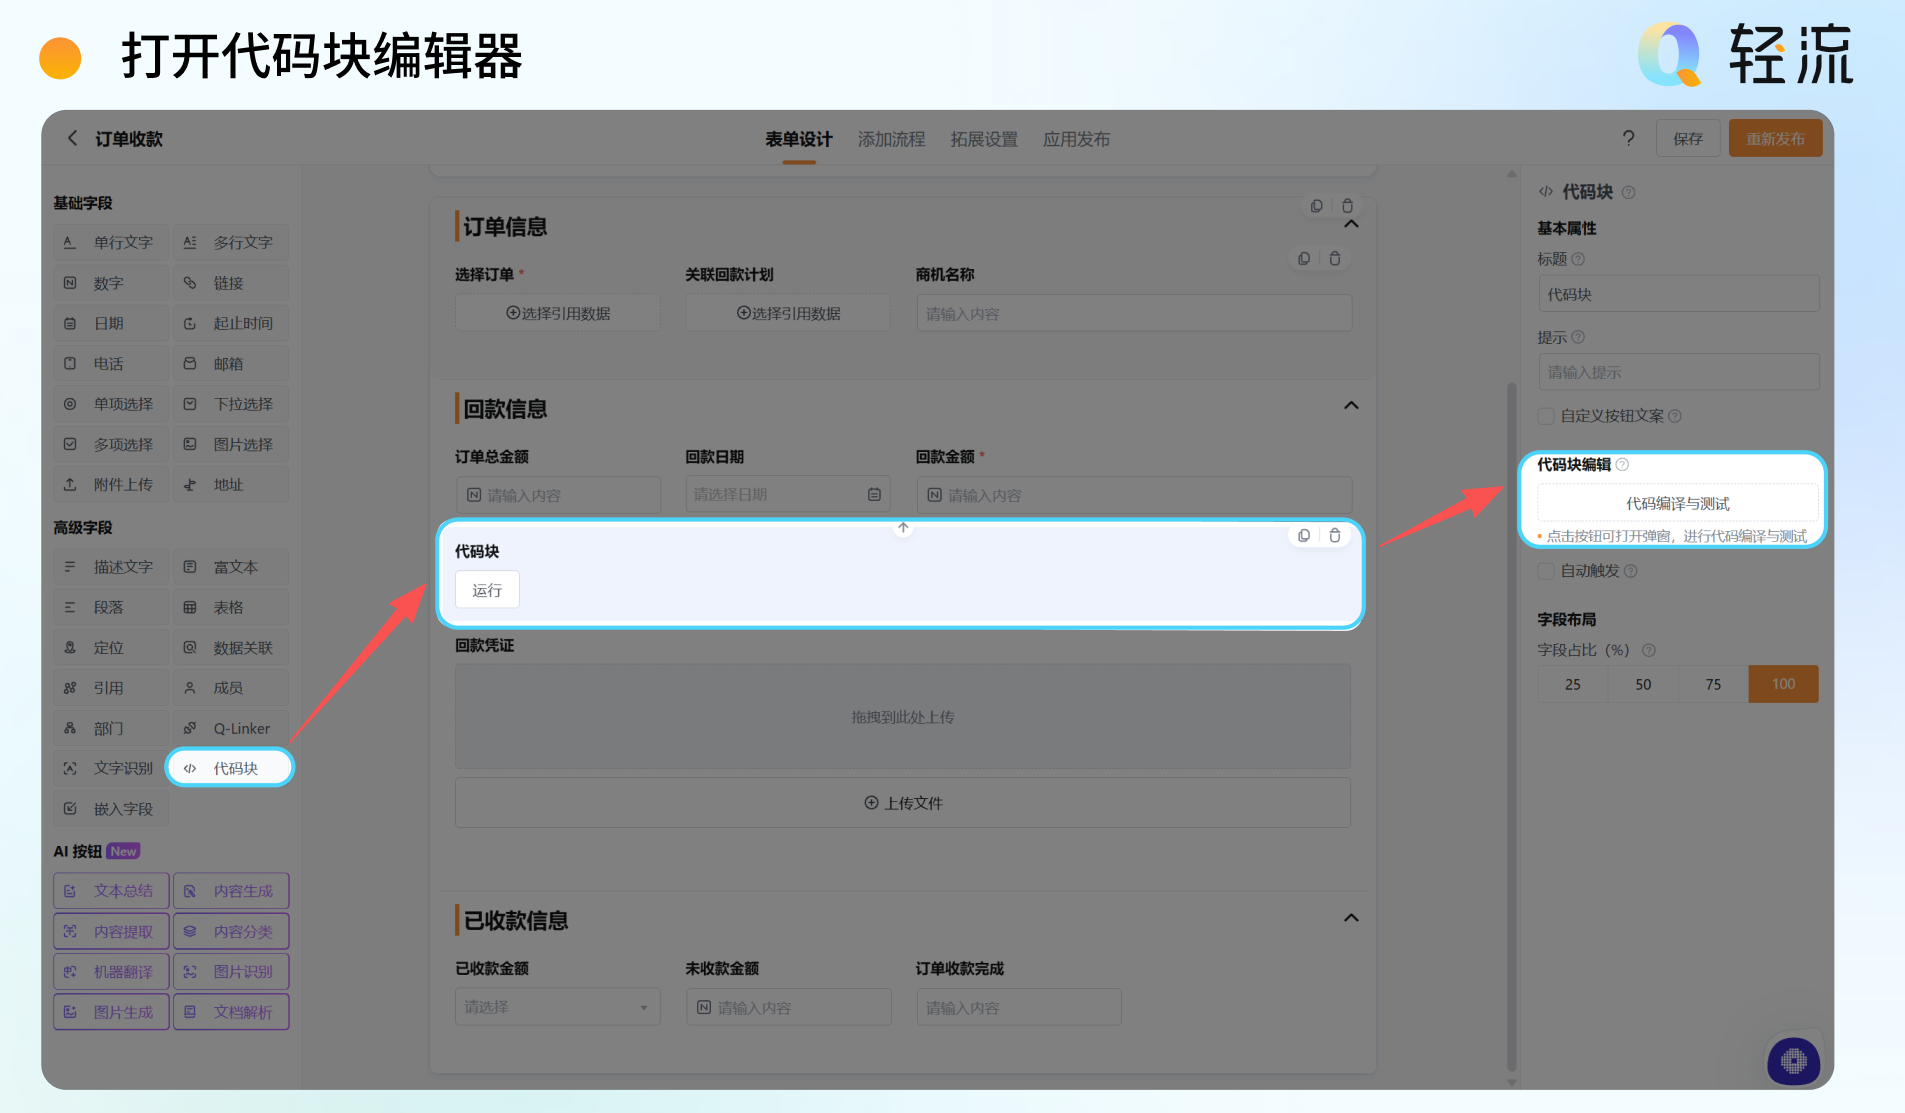Add a 文字识别 field
The width and height of the screenshot is (1905, 1113).
tap(111, 768)
